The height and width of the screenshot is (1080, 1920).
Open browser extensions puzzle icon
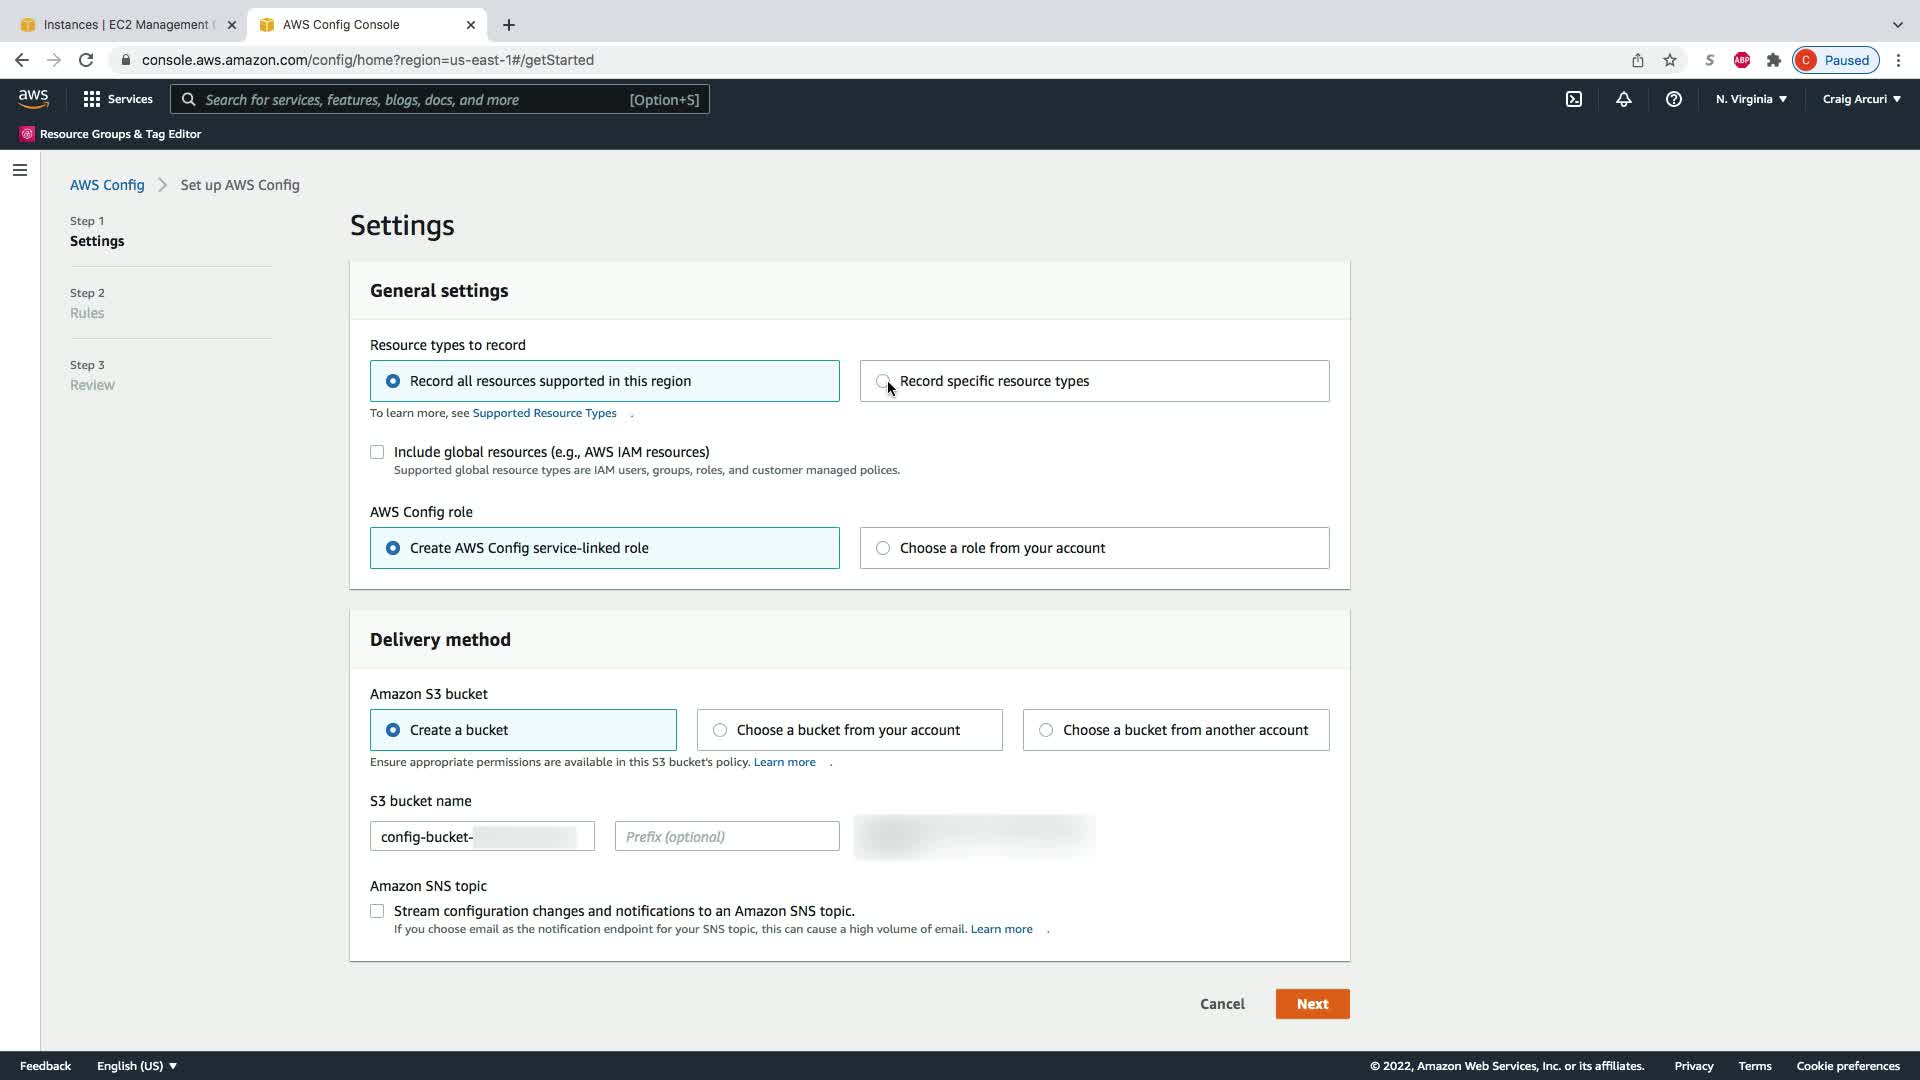(1773, 60)
